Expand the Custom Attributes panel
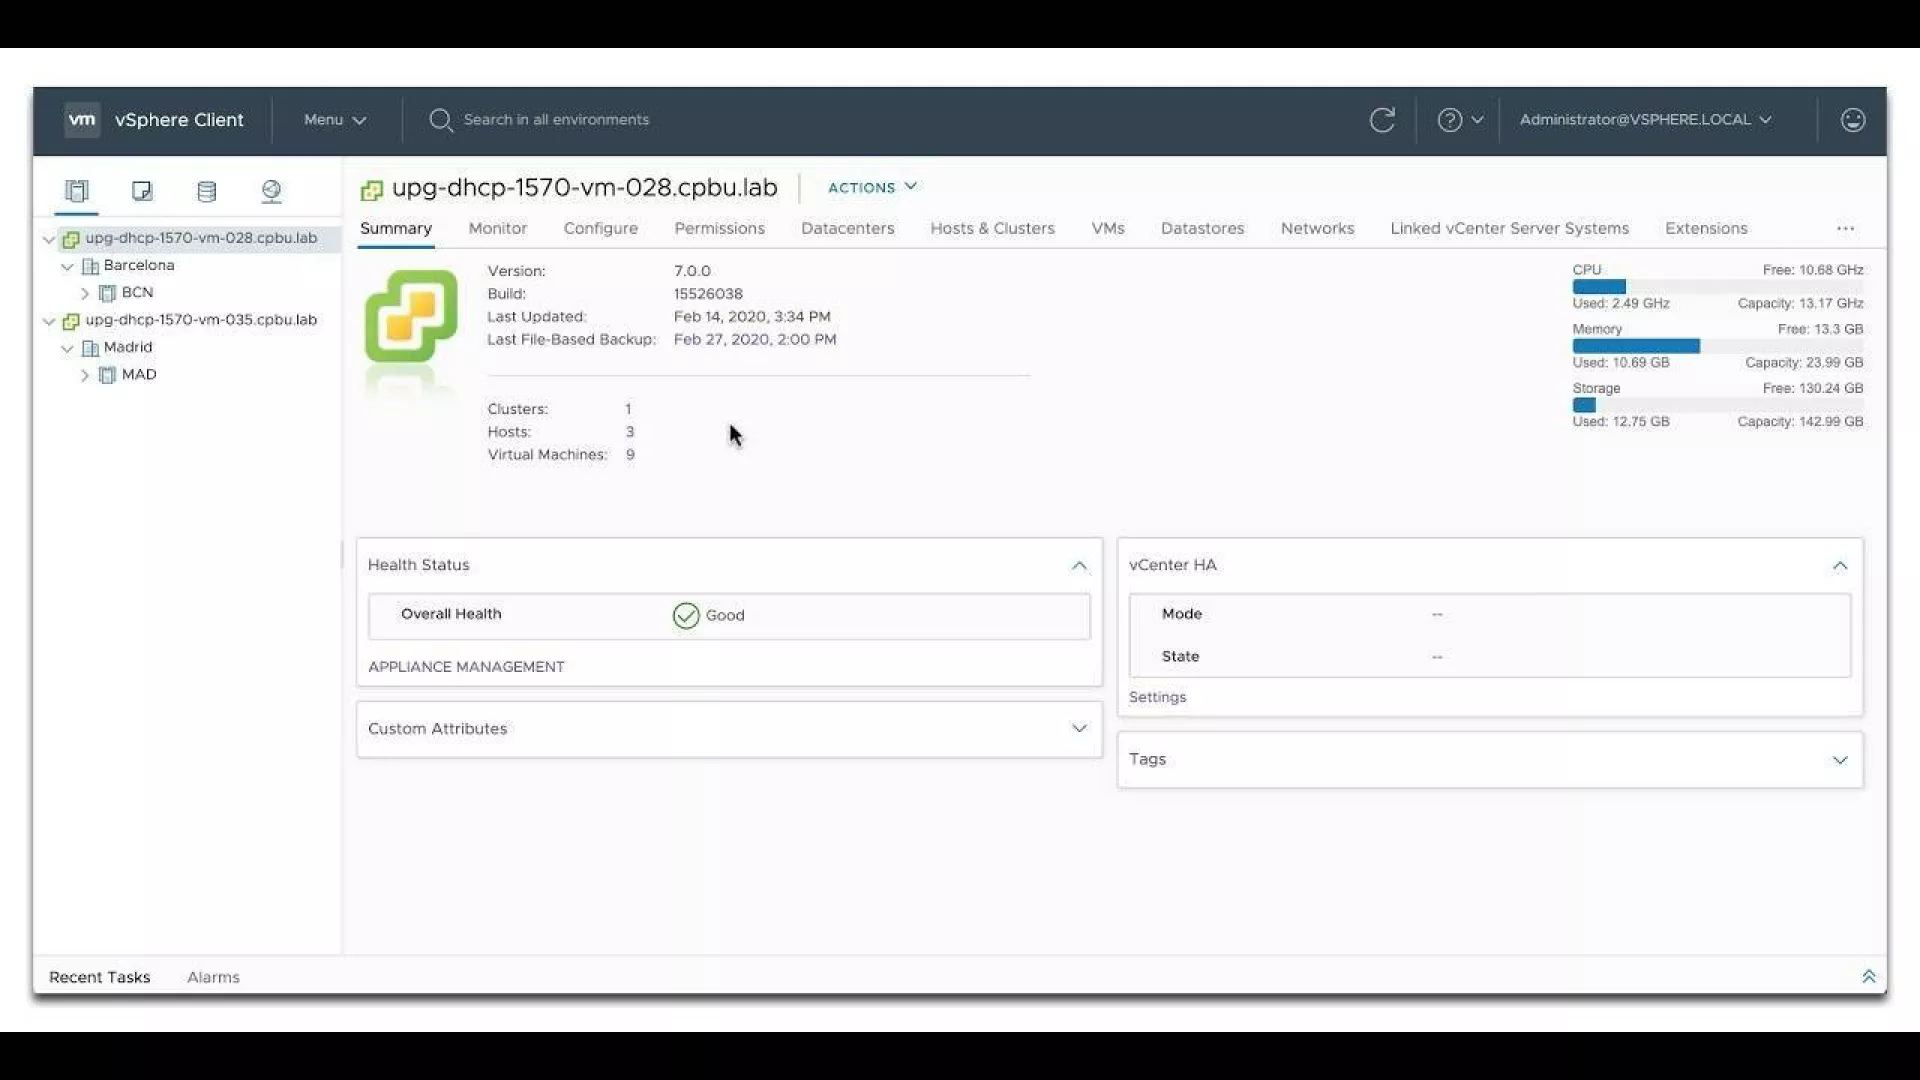The image size is (1920, 1080). point(1079,728)
